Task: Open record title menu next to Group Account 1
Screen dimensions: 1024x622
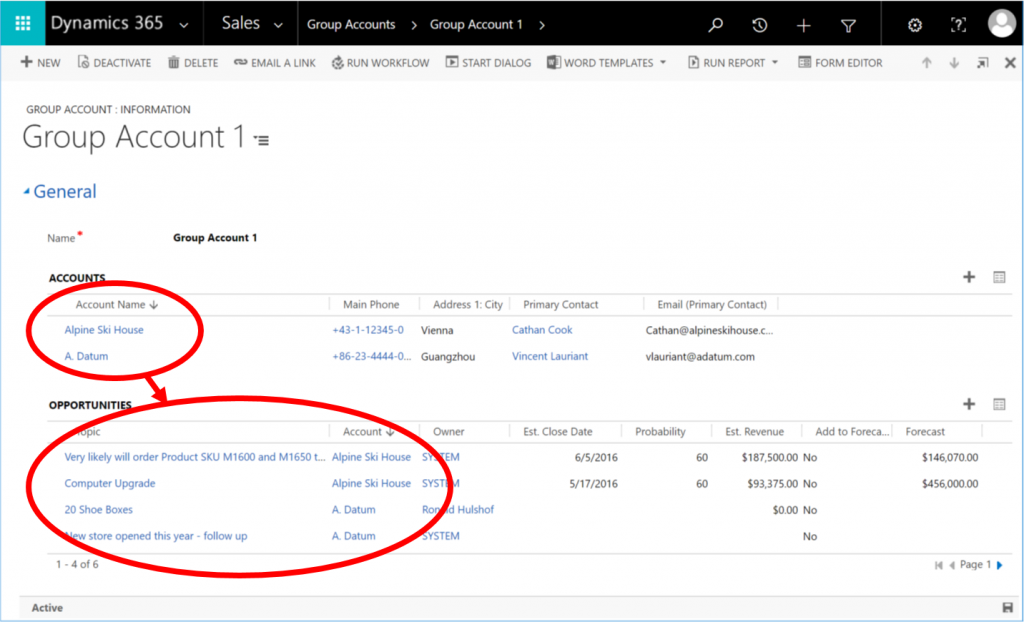Action: tap(262, 140)
